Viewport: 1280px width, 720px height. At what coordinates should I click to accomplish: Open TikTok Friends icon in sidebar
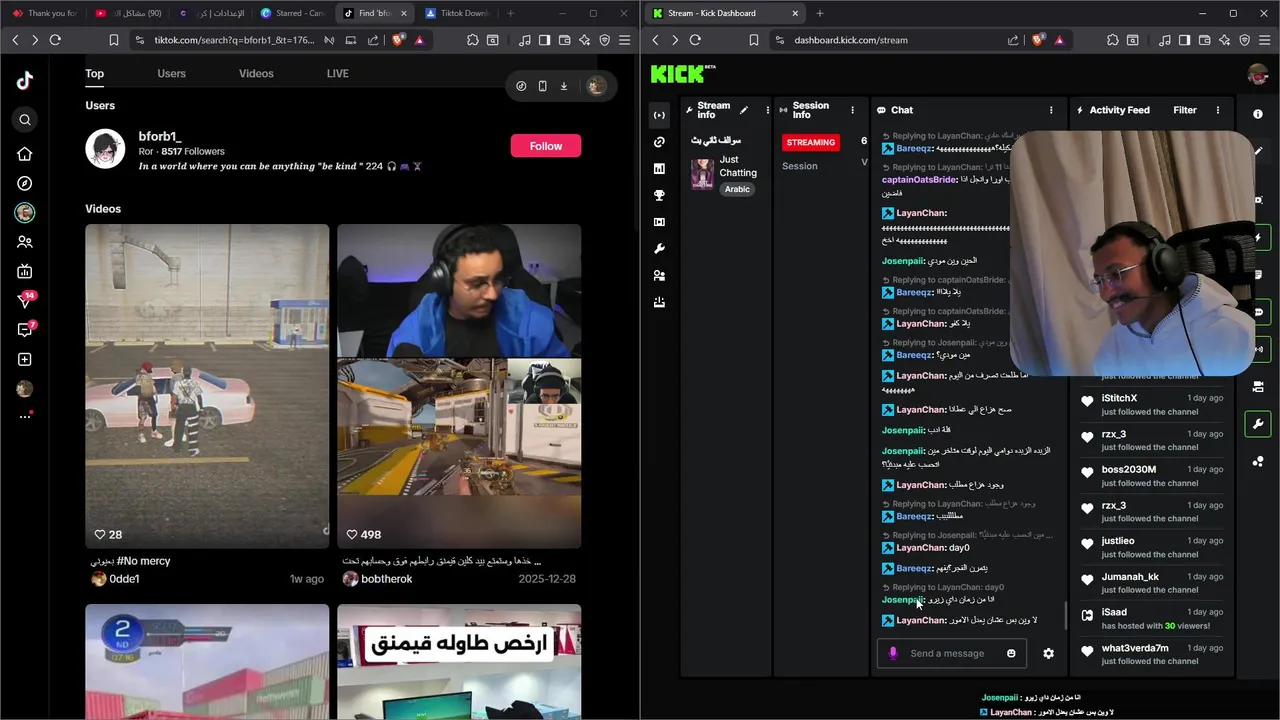[25, 242]
